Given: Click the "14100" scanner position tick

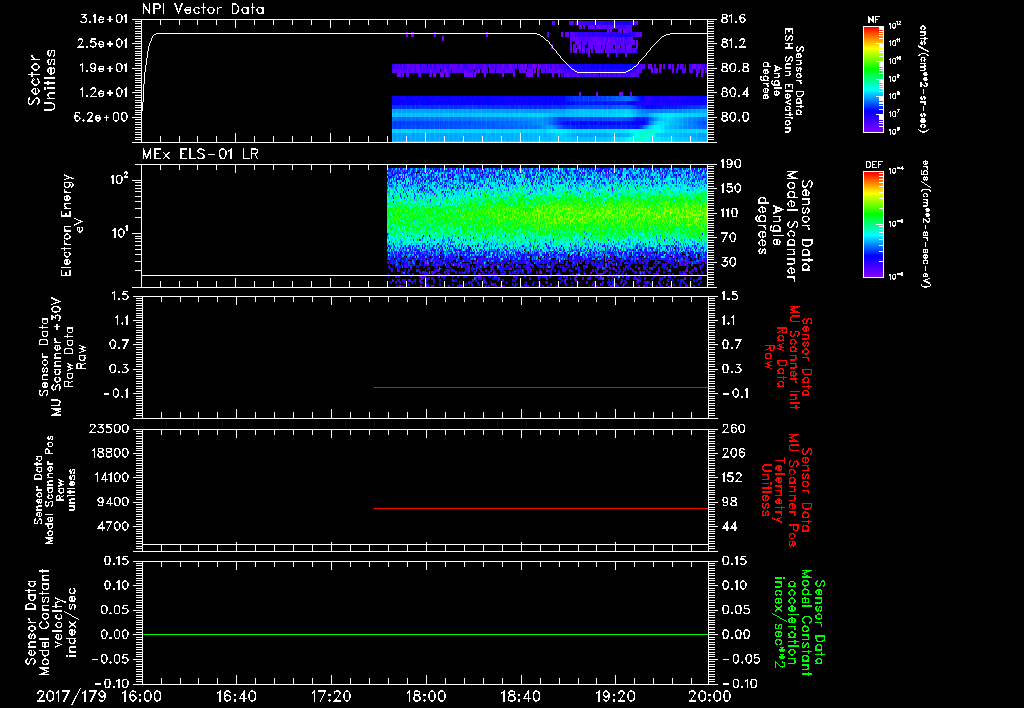Looking at the screenshot, I should (108, 477).
